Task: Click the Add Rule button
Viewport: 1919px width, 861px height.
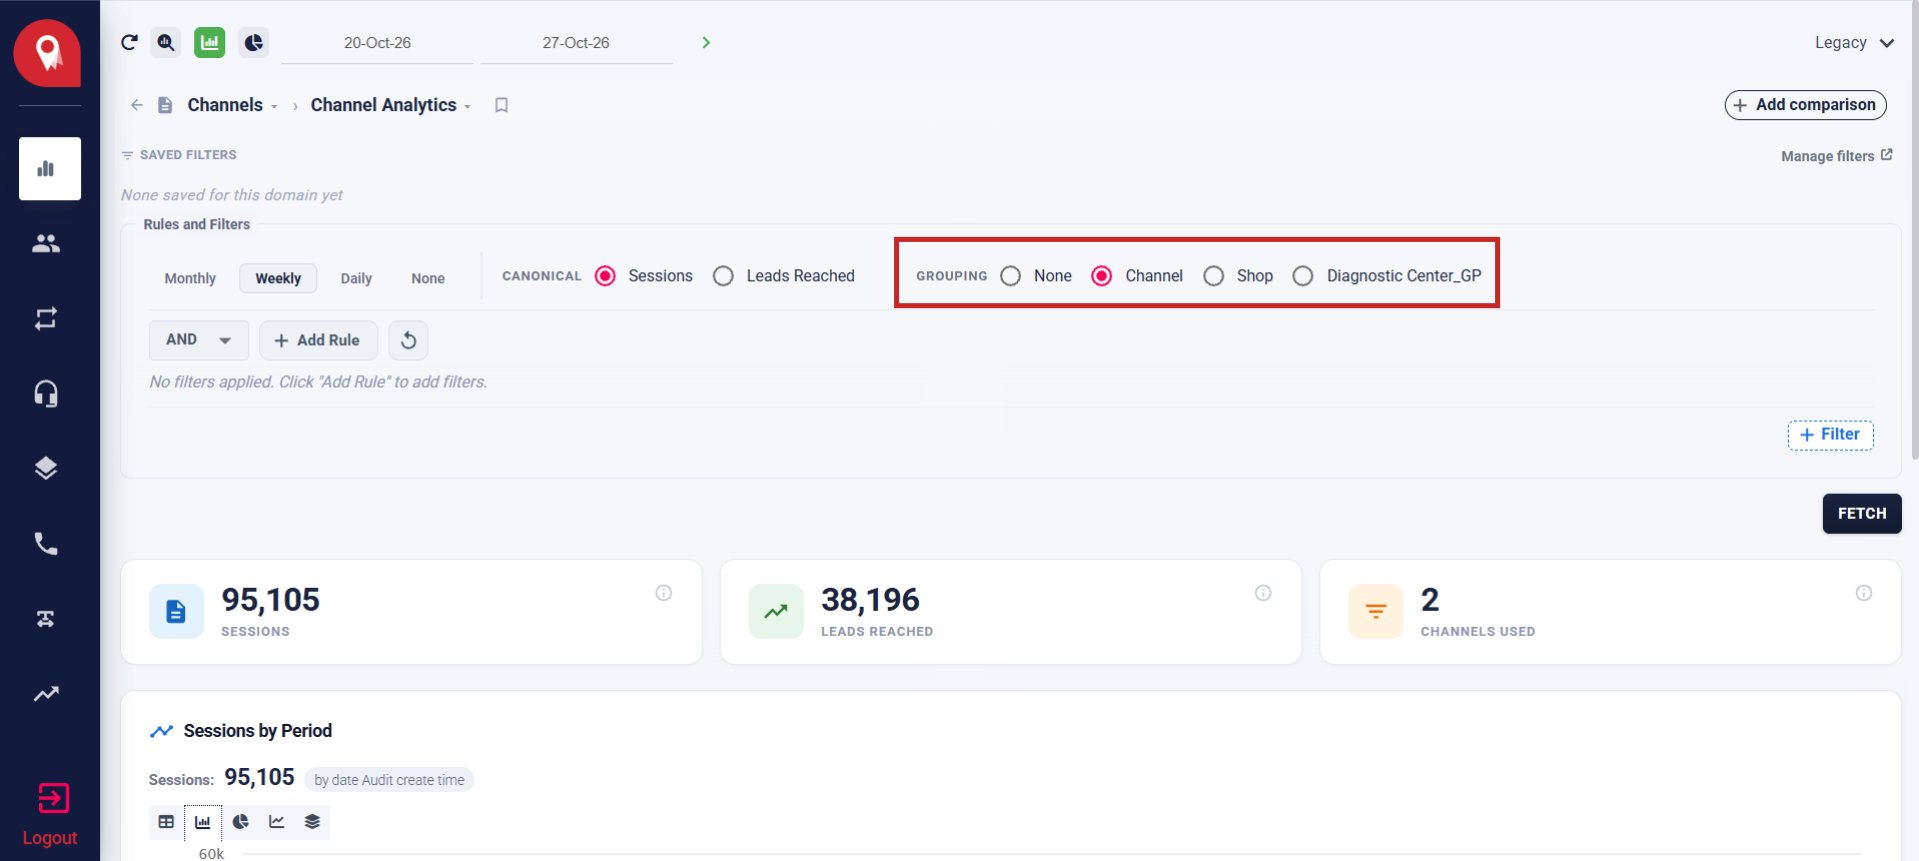Action: 318,340
